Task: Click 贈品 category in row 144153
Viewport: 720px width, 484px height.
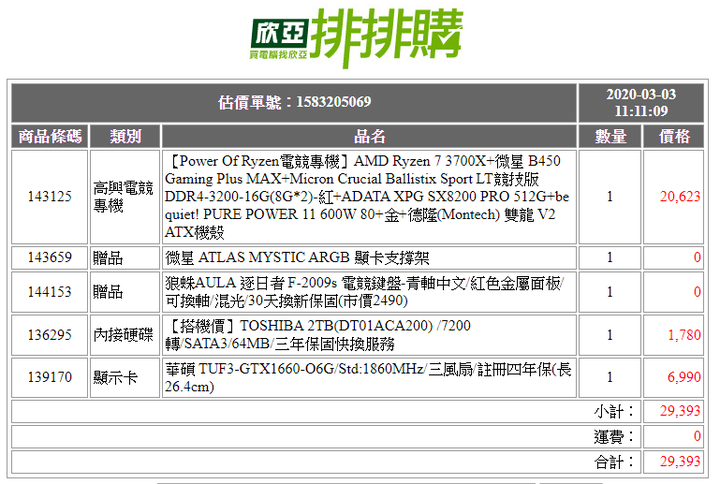Action: coord(125,292)
